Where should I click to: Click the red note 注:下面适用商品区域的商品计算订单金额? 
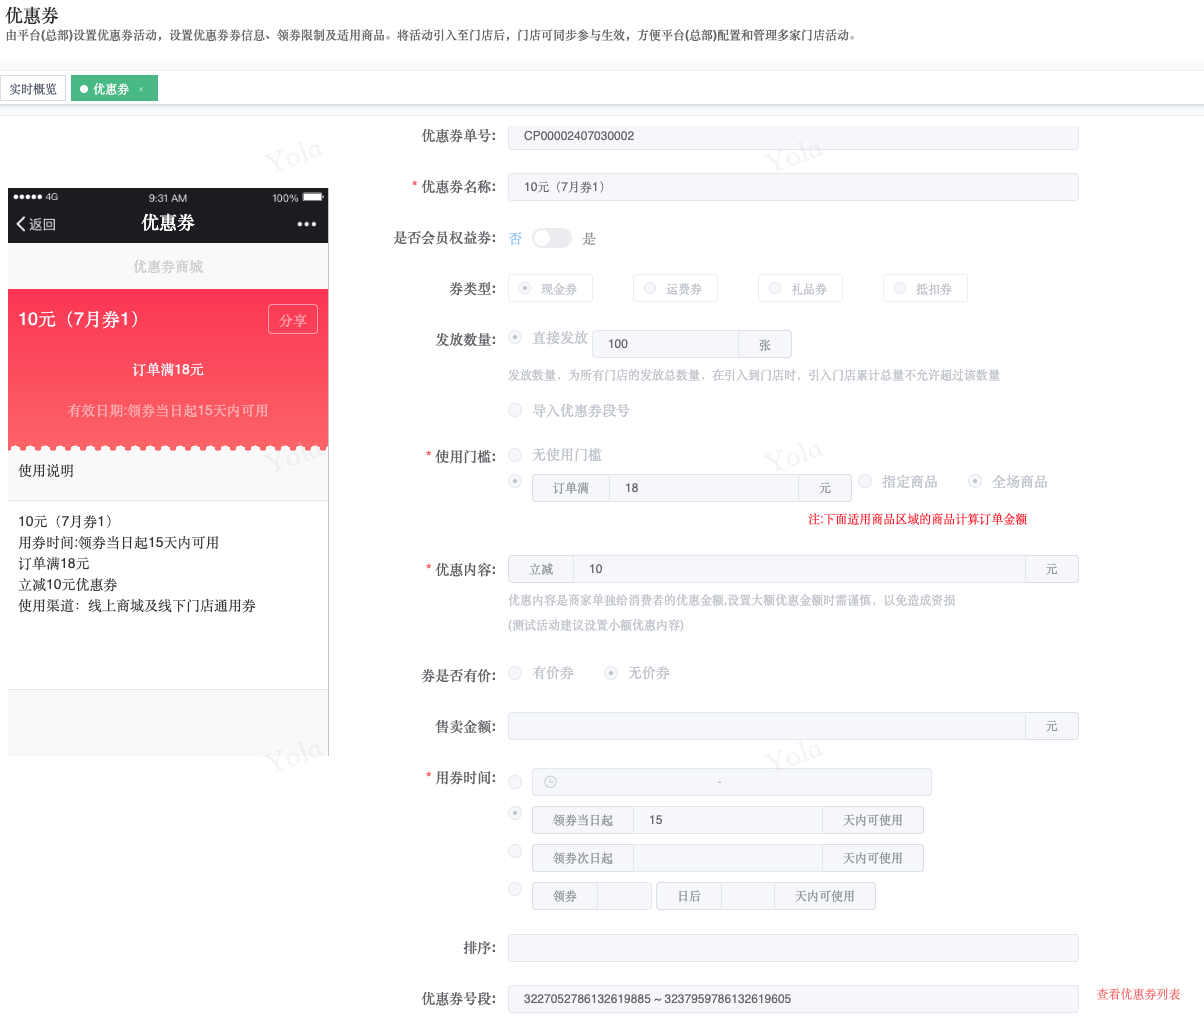pyautogui.click(x=917, y=519)
